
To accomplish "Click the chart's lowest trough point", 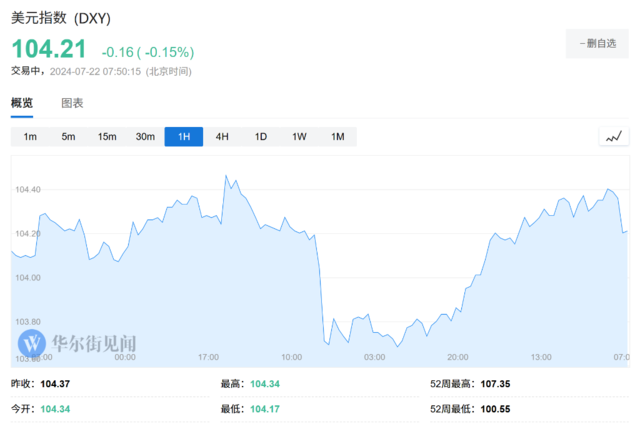I will tap(397, 346).
